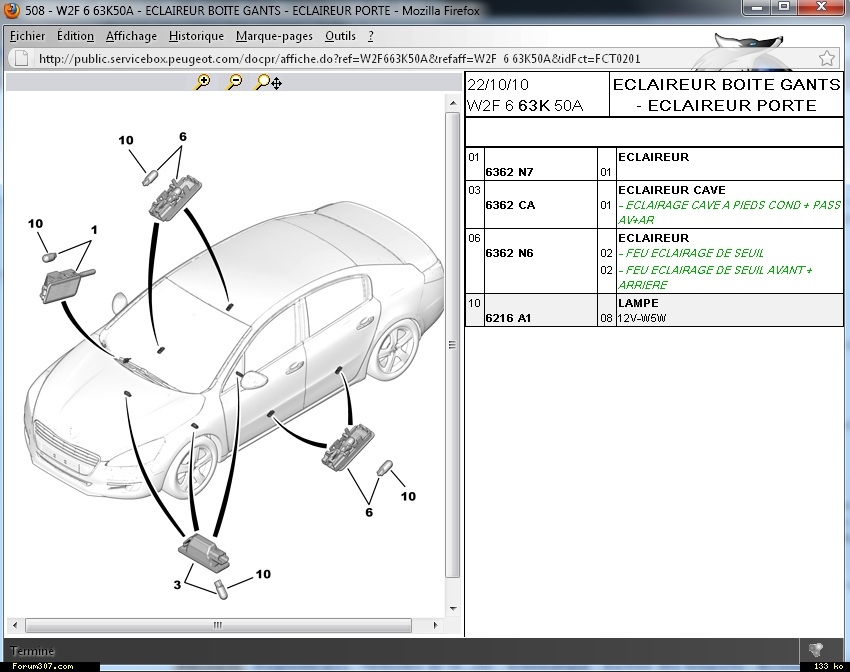The height and width of the screenshot is (672, 850).
Task: Click the Terminé status text
Action: click(32, 650)
